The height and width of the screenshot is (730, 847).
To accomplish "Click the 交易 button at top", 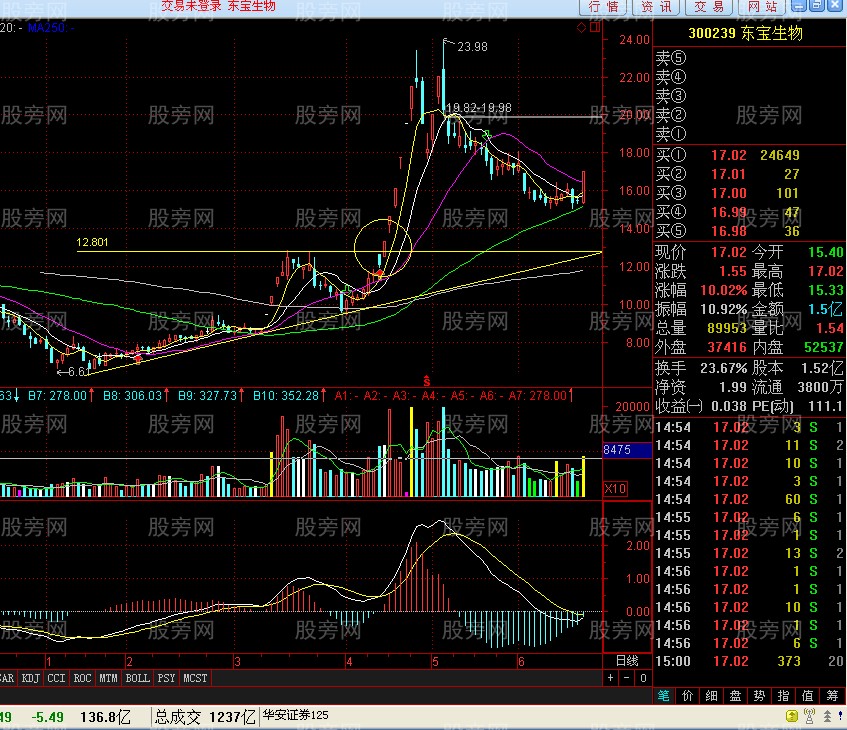I will point(709,7).
